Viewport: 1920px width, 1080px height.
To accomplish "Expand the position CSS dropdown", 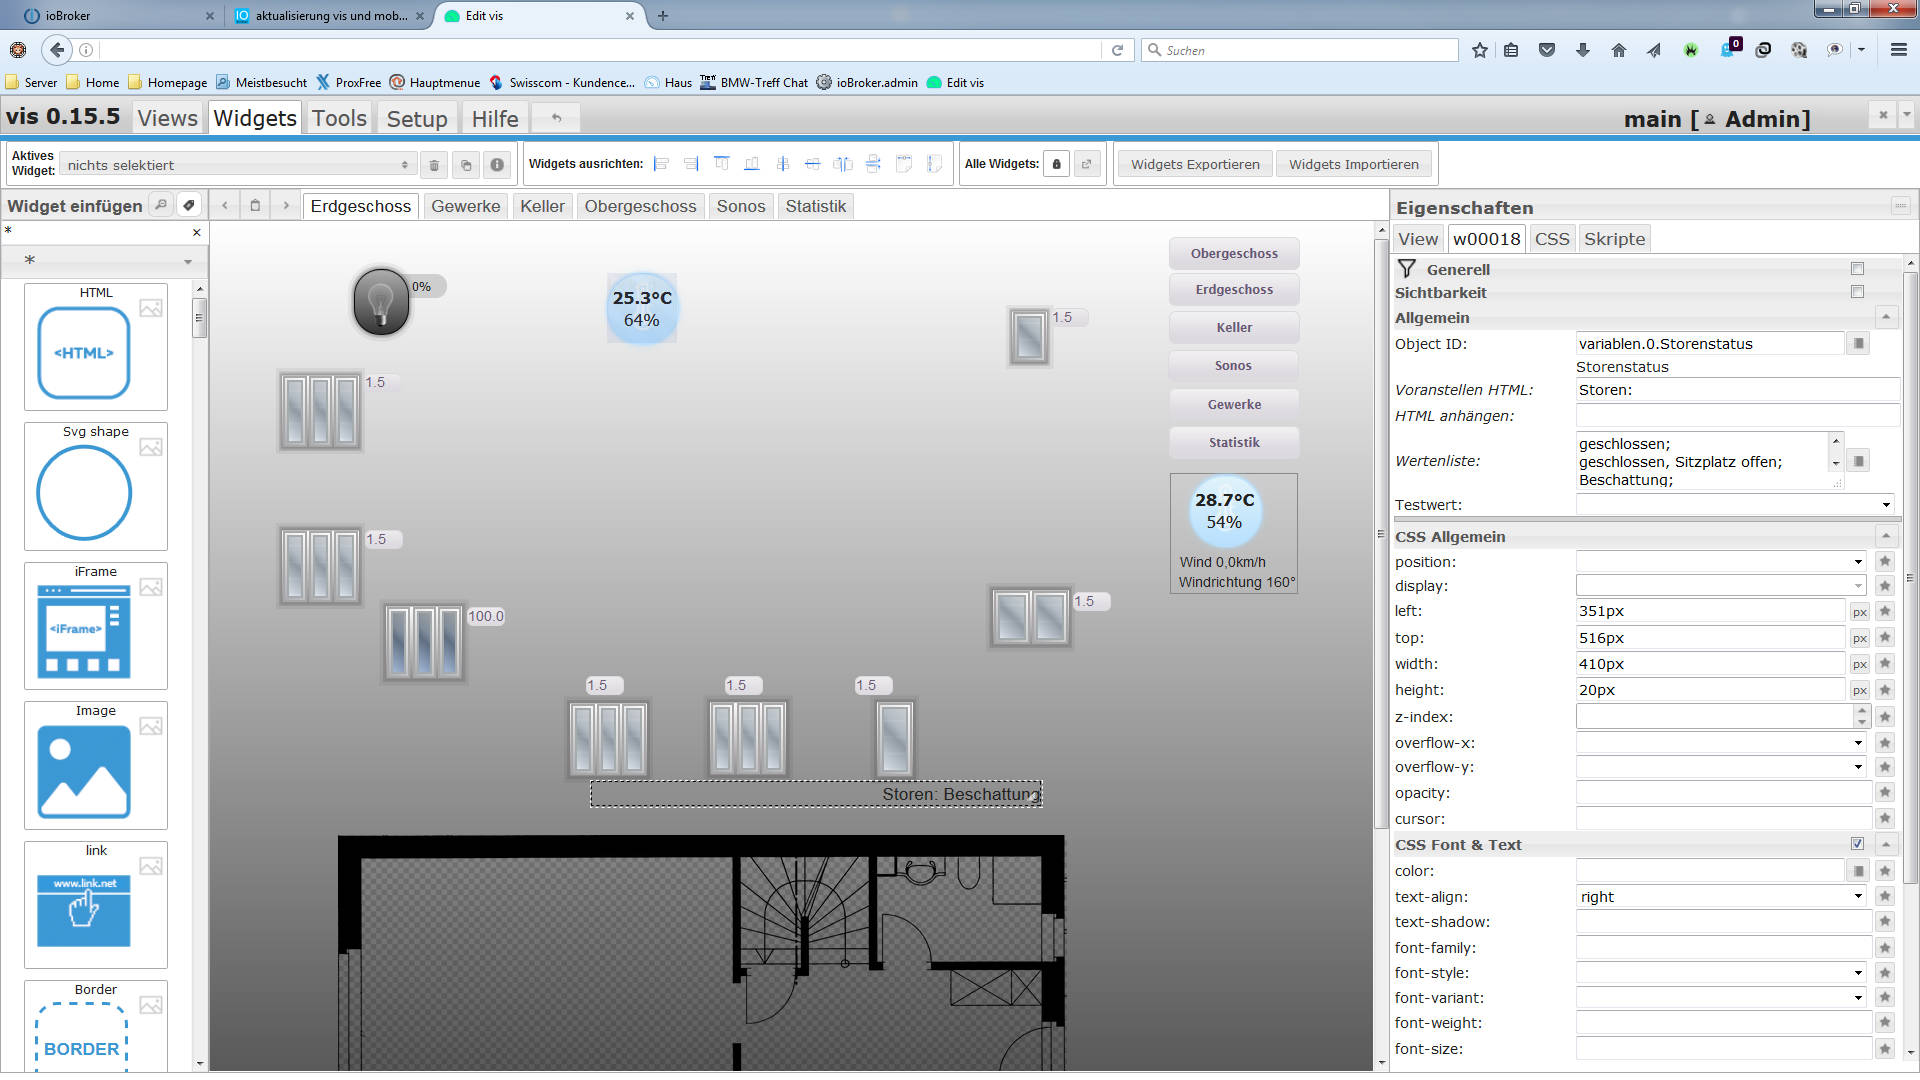I will coord(1722,562).
